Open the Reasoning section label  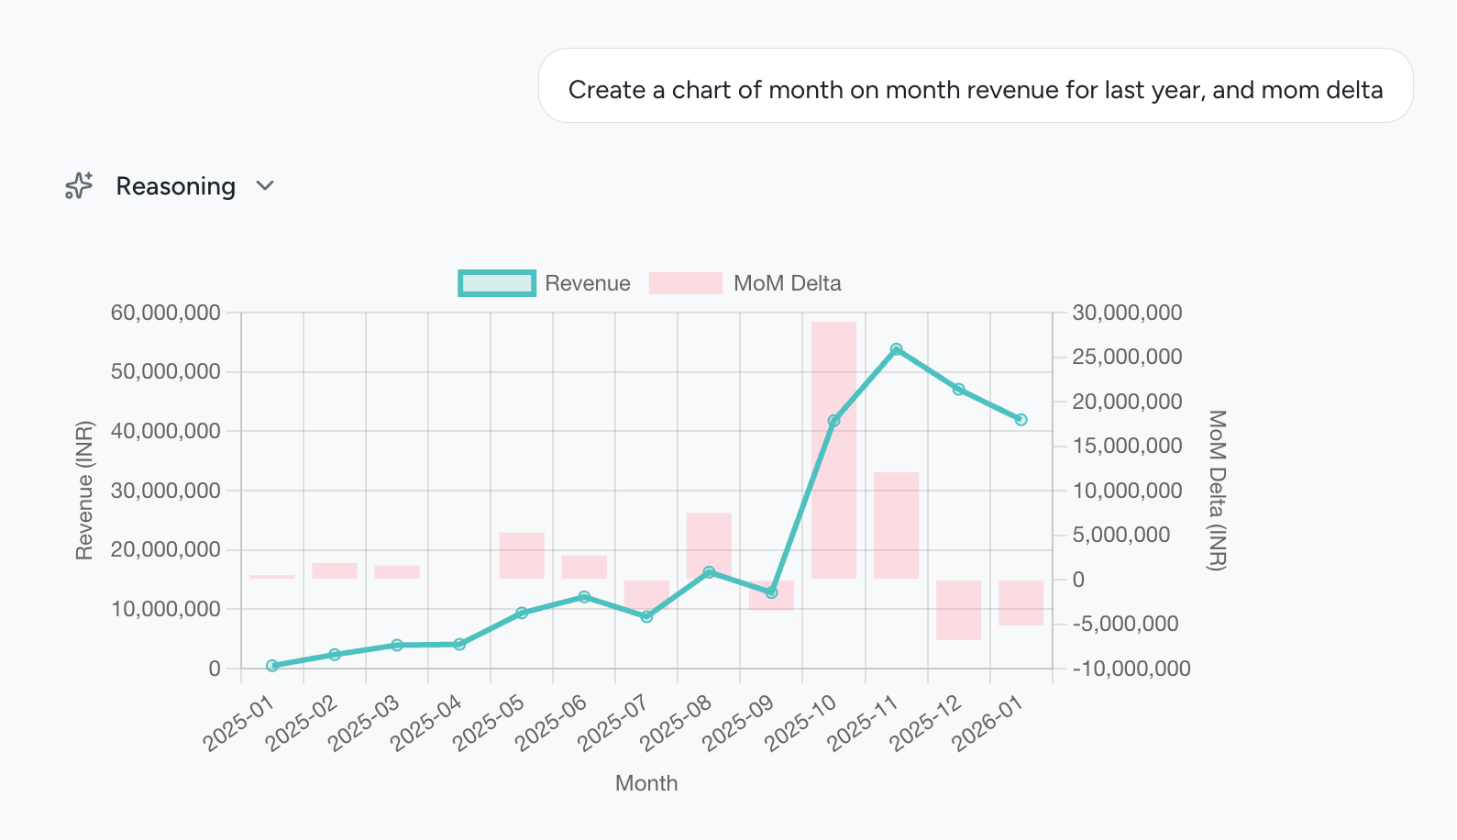pyautogui.click(x=175, y=186)
